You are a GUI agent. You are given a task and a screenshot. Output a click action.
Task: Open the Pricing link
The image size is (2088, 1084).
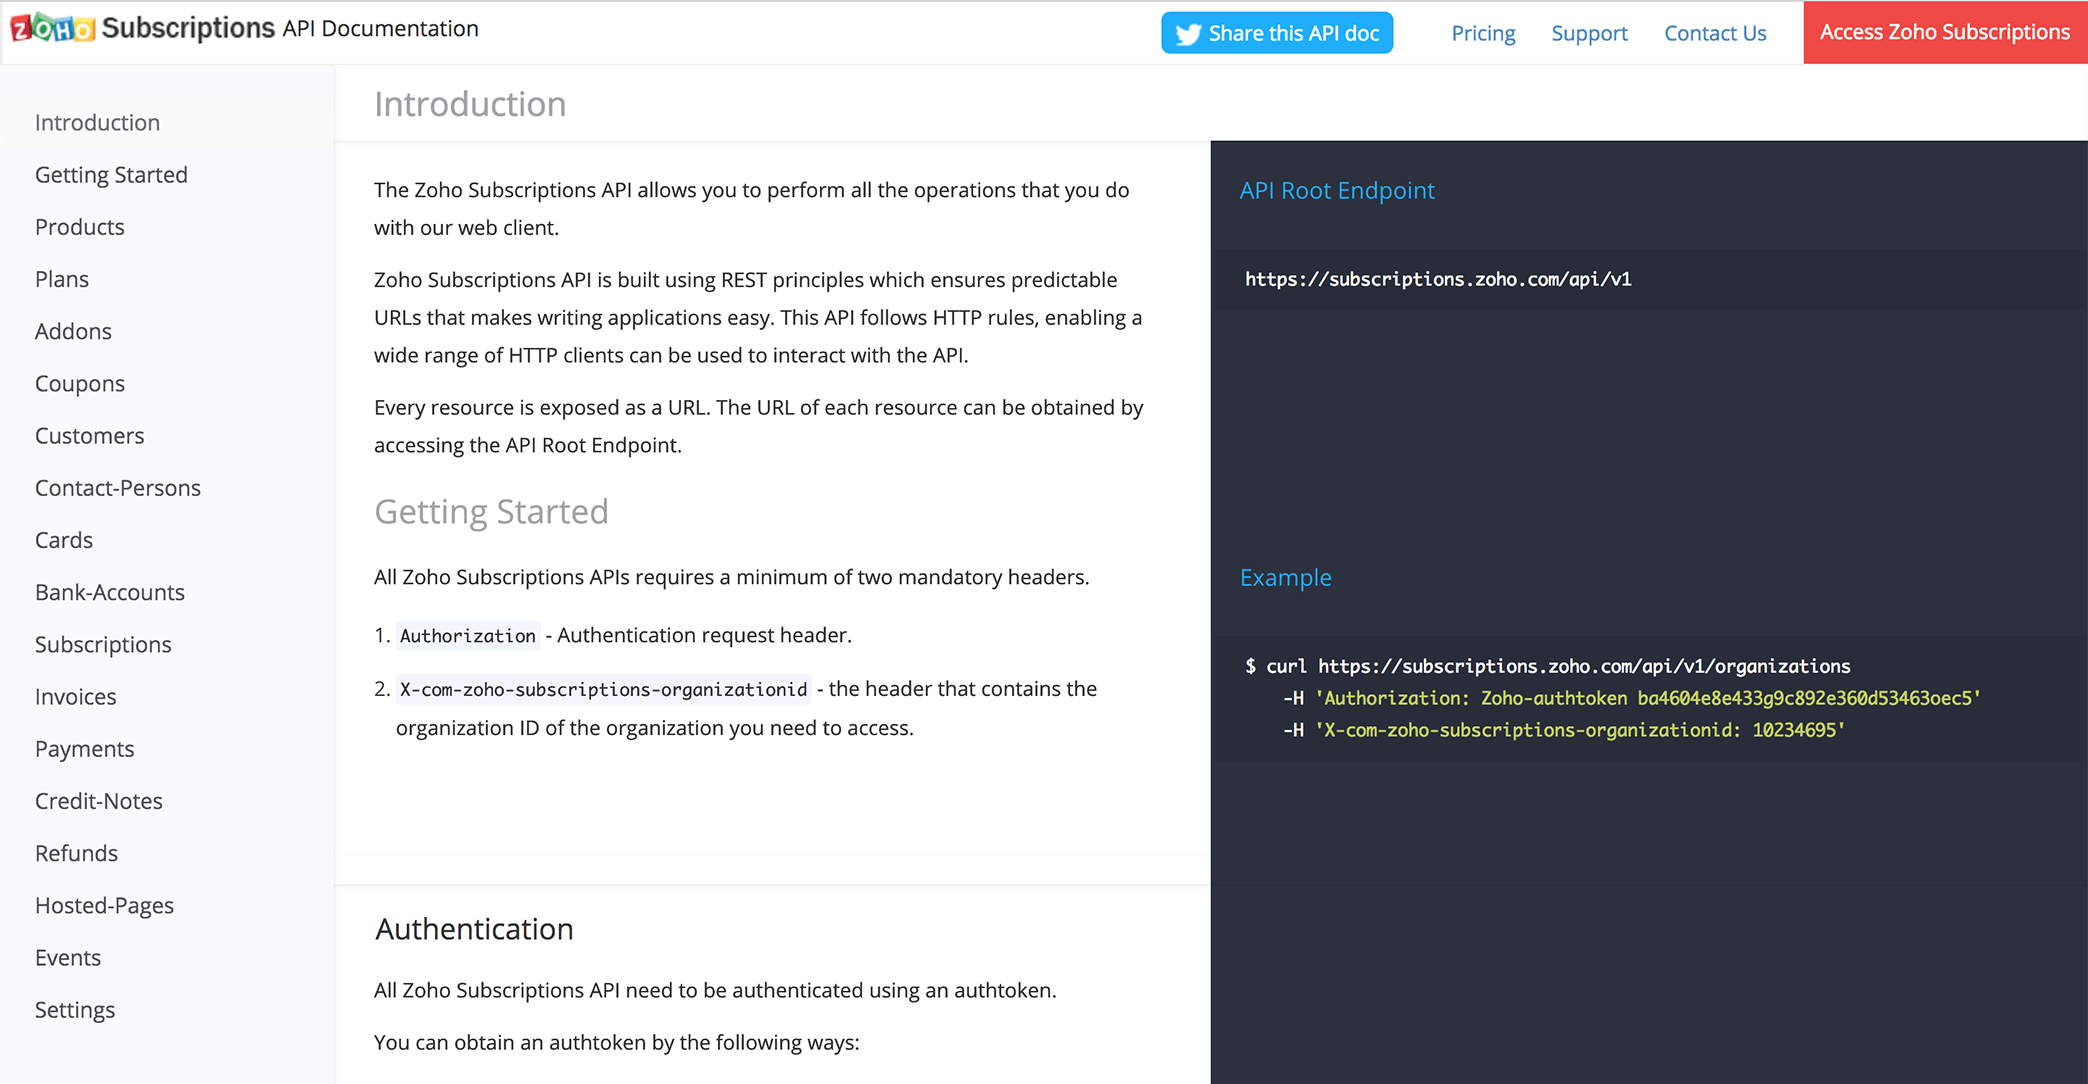pos(1483,33)
